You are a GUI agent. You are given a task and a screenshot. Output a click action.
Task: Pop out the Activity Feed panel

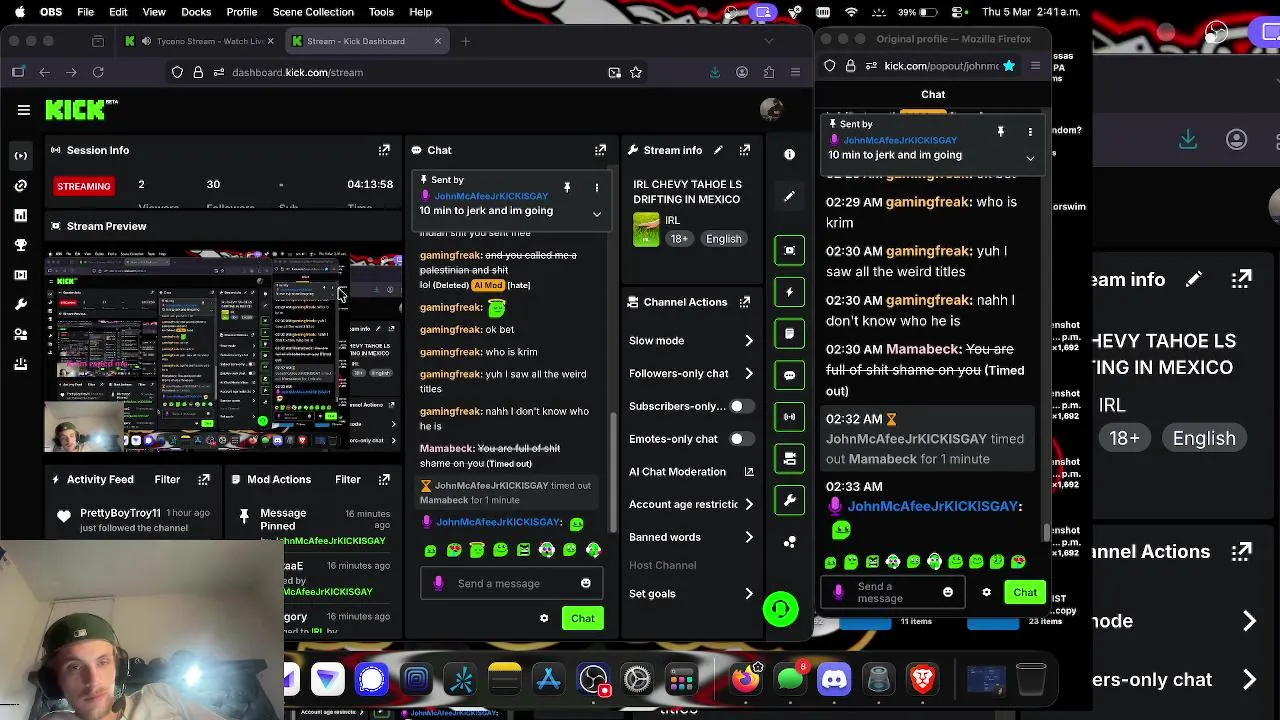204,480
